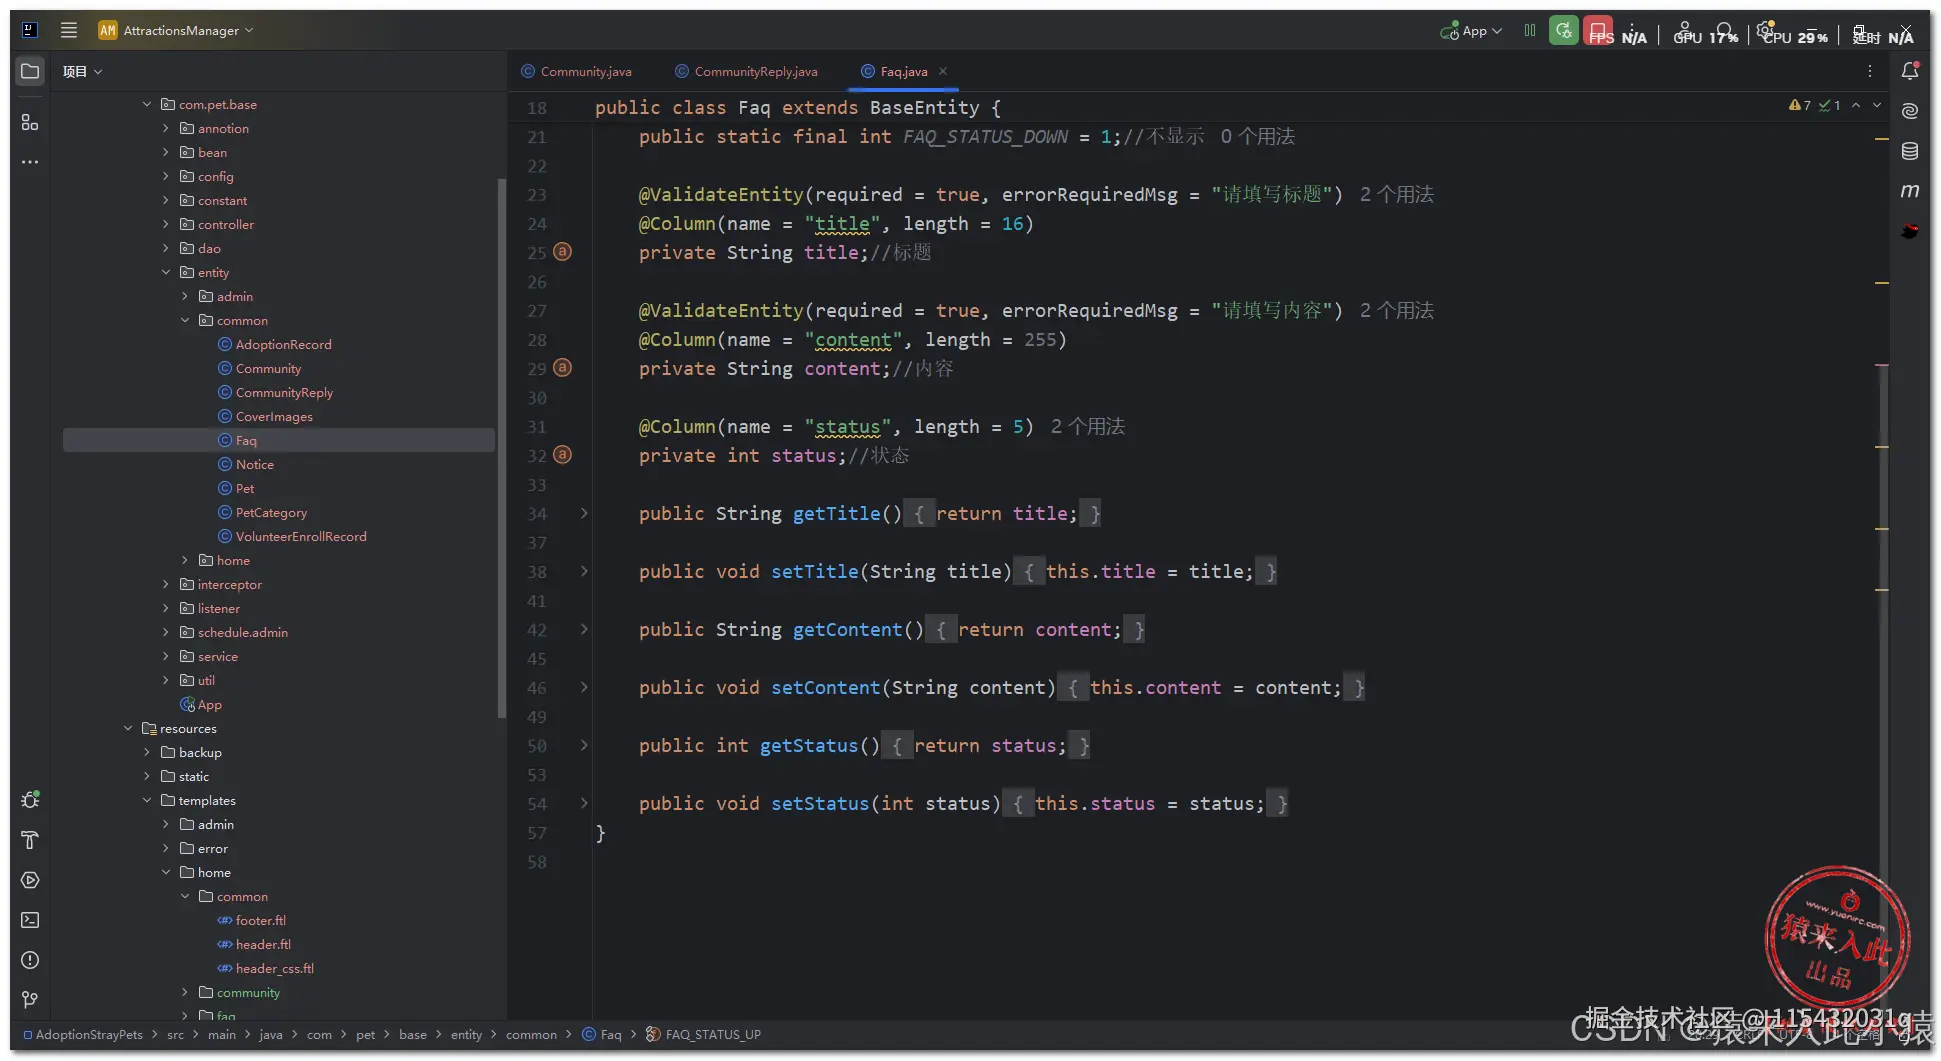
Task: Click the red stop button
Action: coord(1597,30)
